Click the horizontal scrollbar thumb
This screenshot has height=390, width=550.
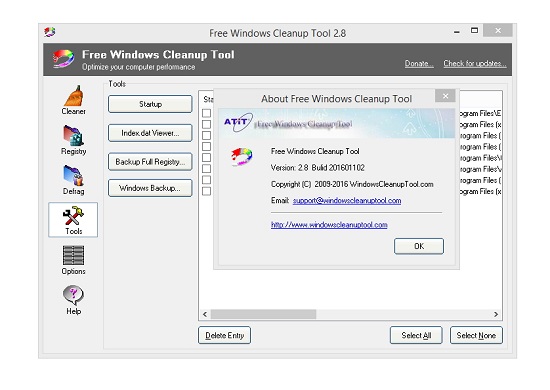click(x=263, y=314)
